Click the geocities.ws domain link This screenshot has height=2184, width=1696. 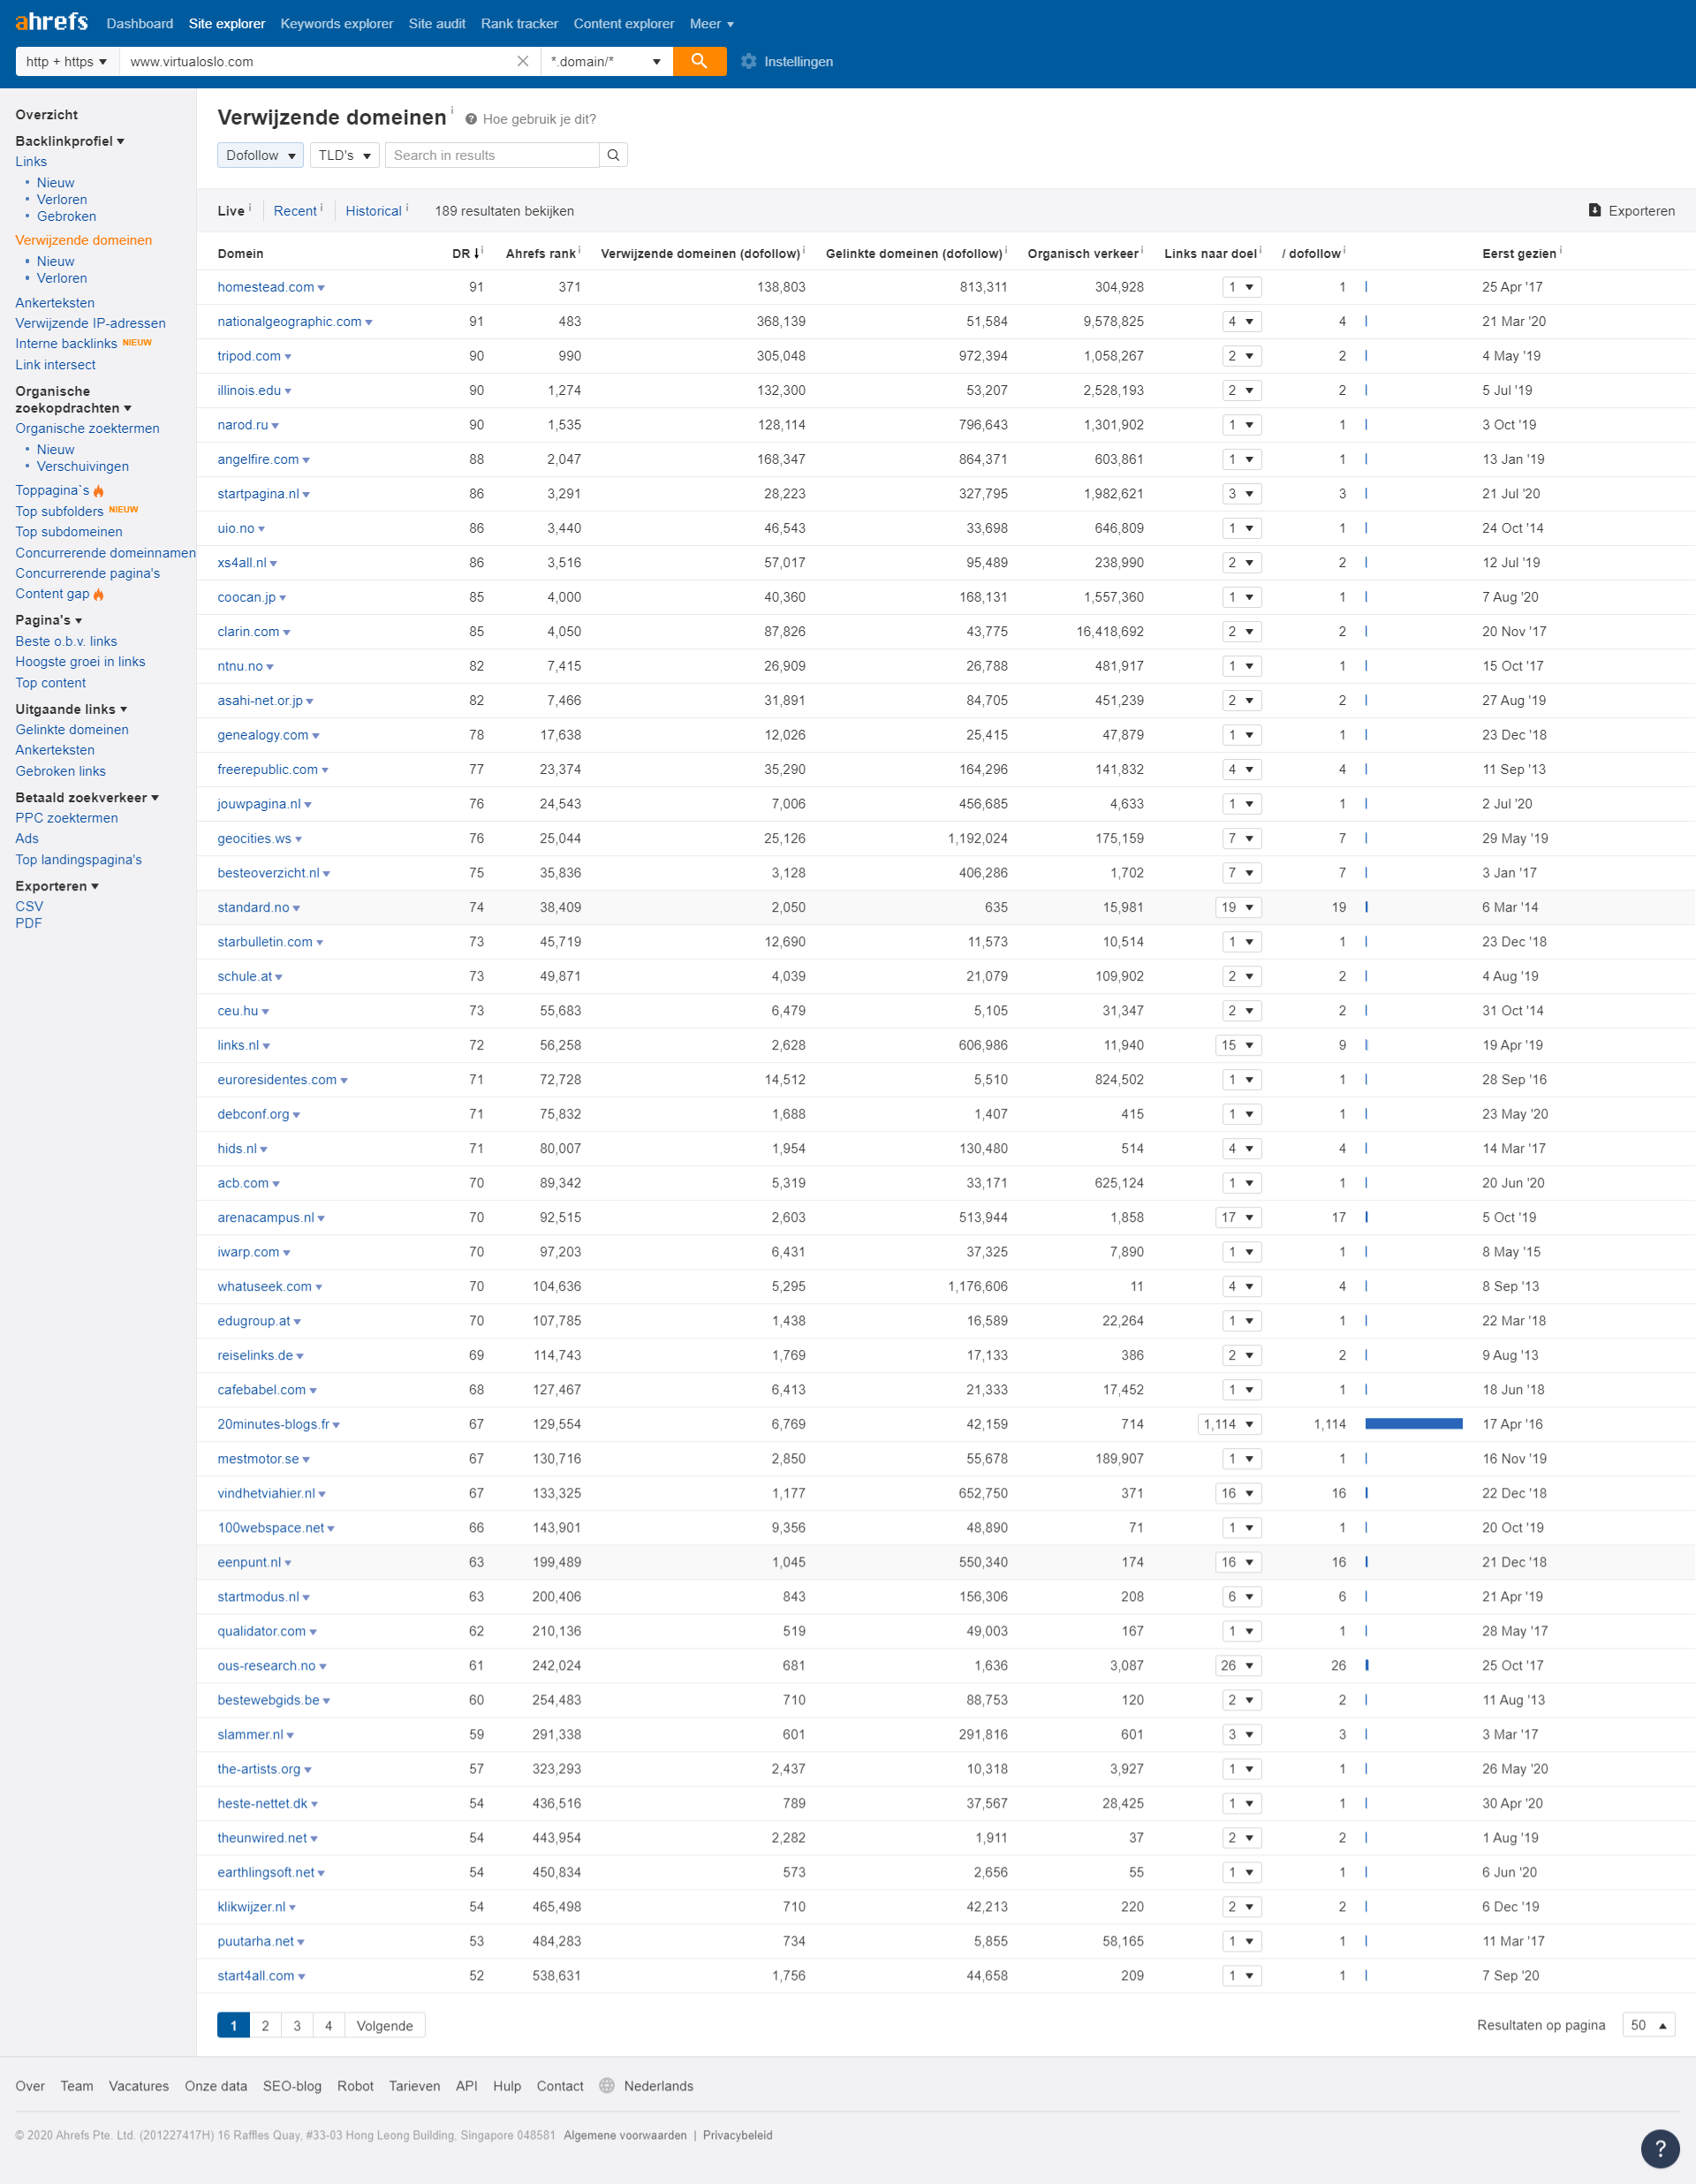pos(254,838)
